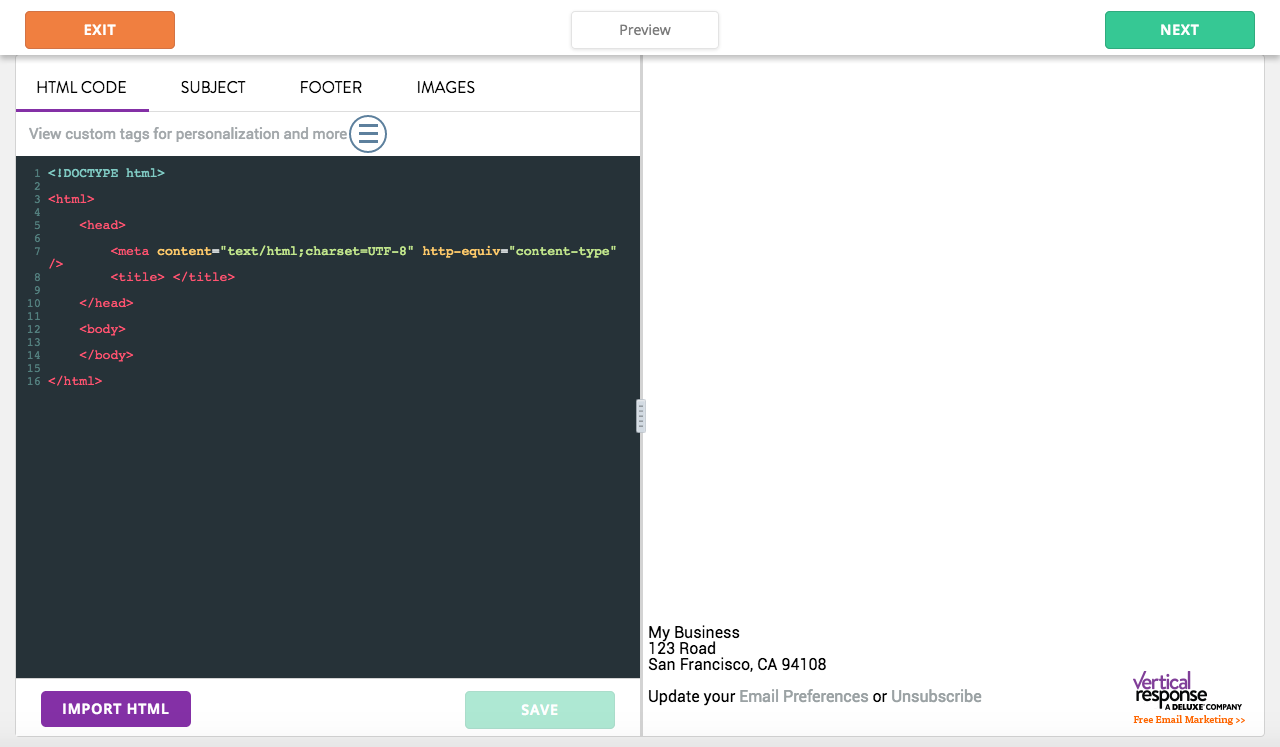The height and width of the screenshot is (747, 1280).
Task: Proceed with the NEXT button
Action: click(1180, 30)
